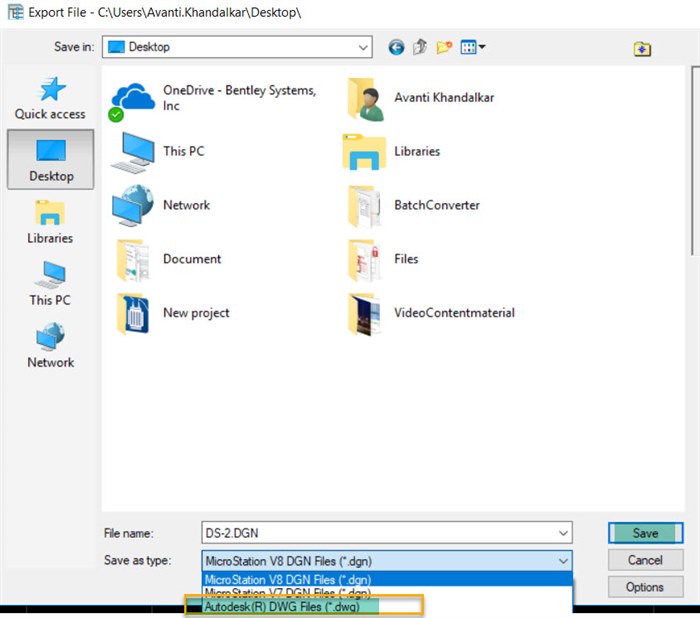This screenshot has width=700, height=618.
Task: Click the Cancel button
Action: pos(646,560)
